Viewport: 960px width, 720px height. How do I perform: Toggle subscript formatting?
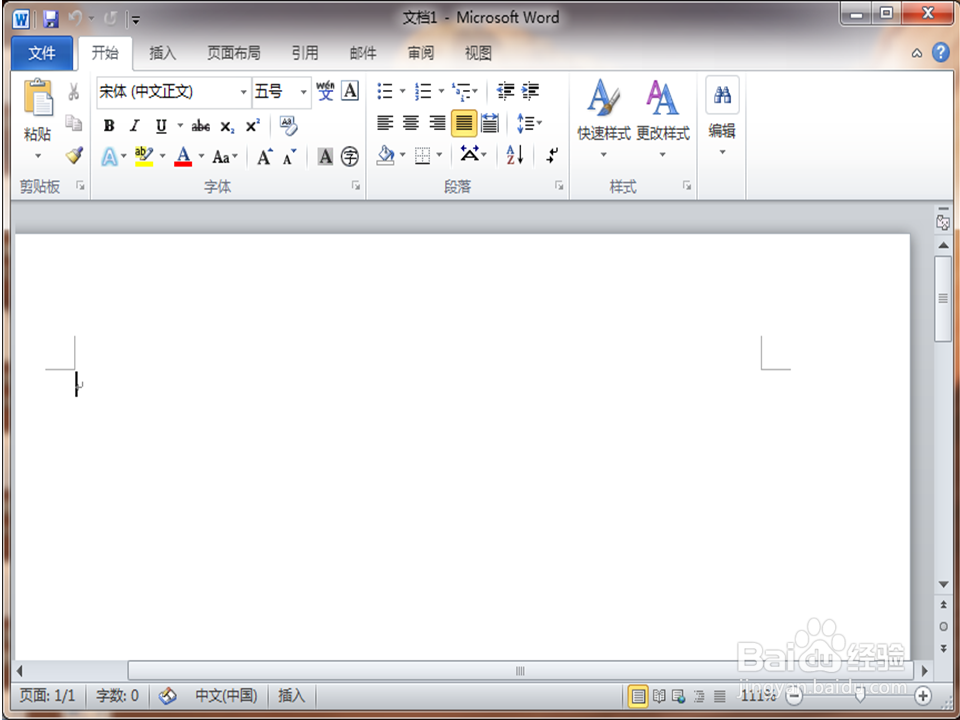(x=227, y=127)
